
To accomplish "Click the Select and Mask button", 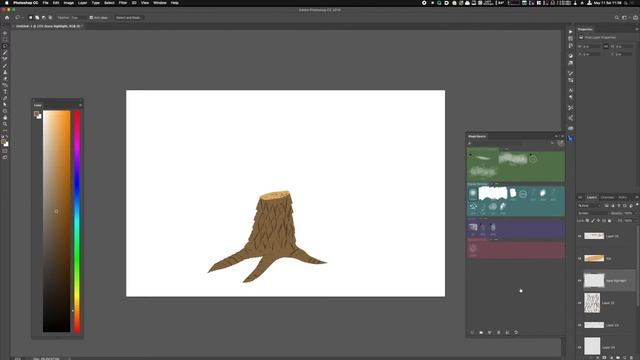I will tap(129, 18).
